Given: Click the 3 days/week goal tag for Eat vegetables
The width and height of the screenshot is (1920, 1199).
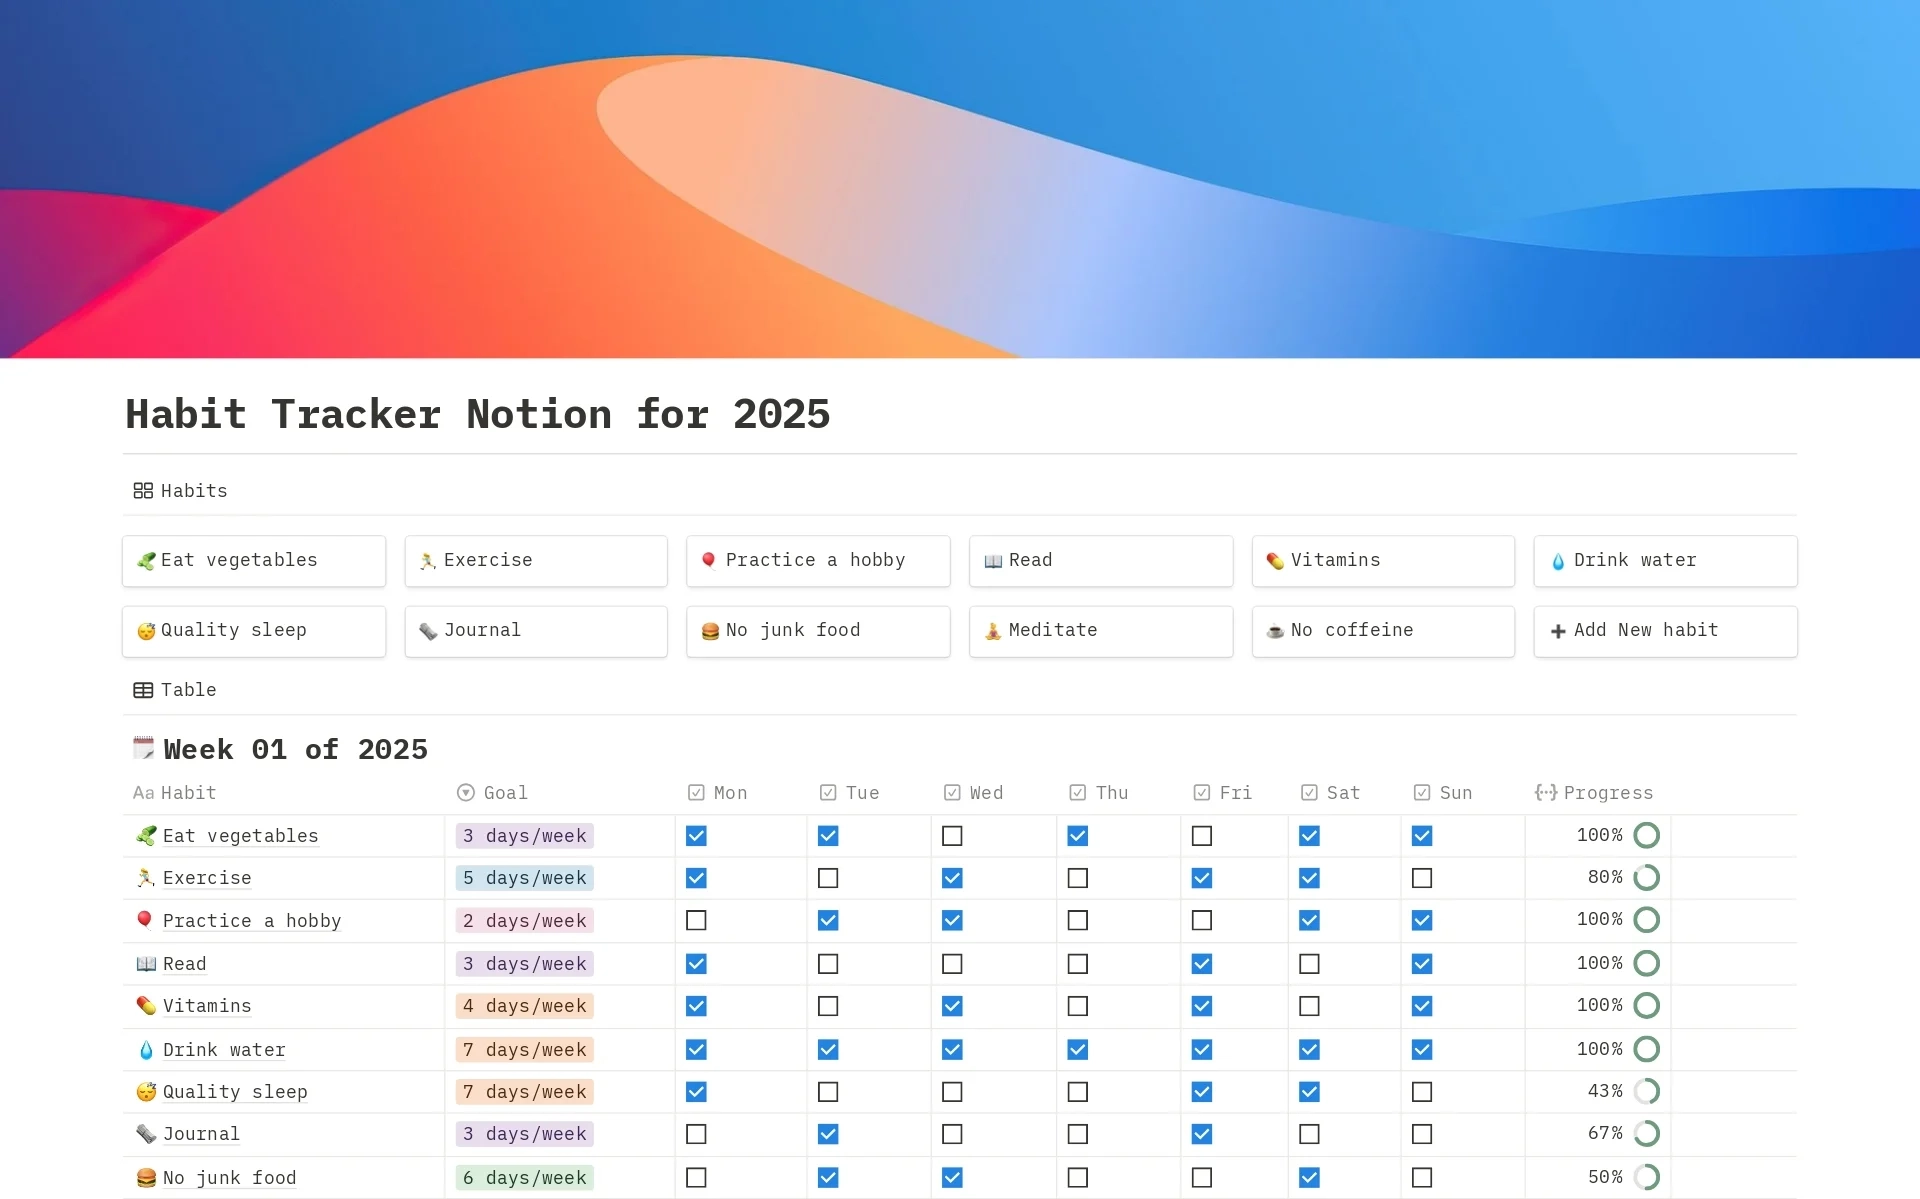Looking at the screenshot, I should tap(524, 834).
